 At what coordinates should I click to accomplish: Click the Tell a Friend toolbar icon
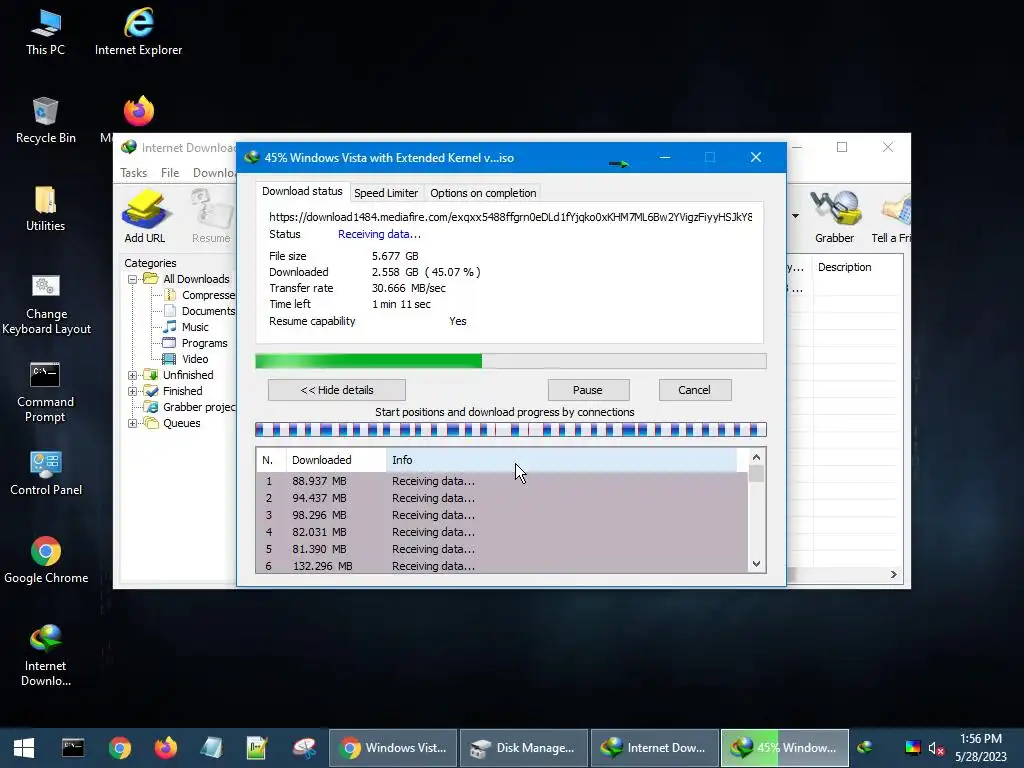pos(891,216)
